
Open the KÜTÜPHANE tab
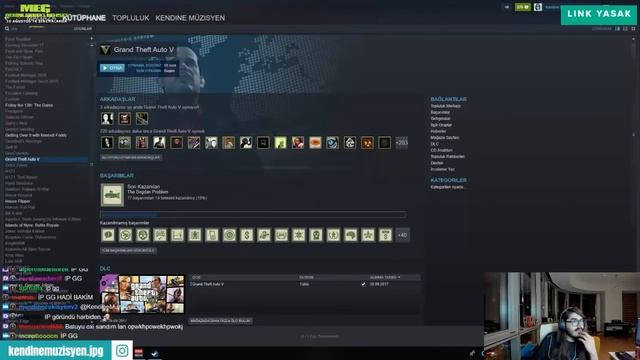pyautogui.click(x=84, y=18)
